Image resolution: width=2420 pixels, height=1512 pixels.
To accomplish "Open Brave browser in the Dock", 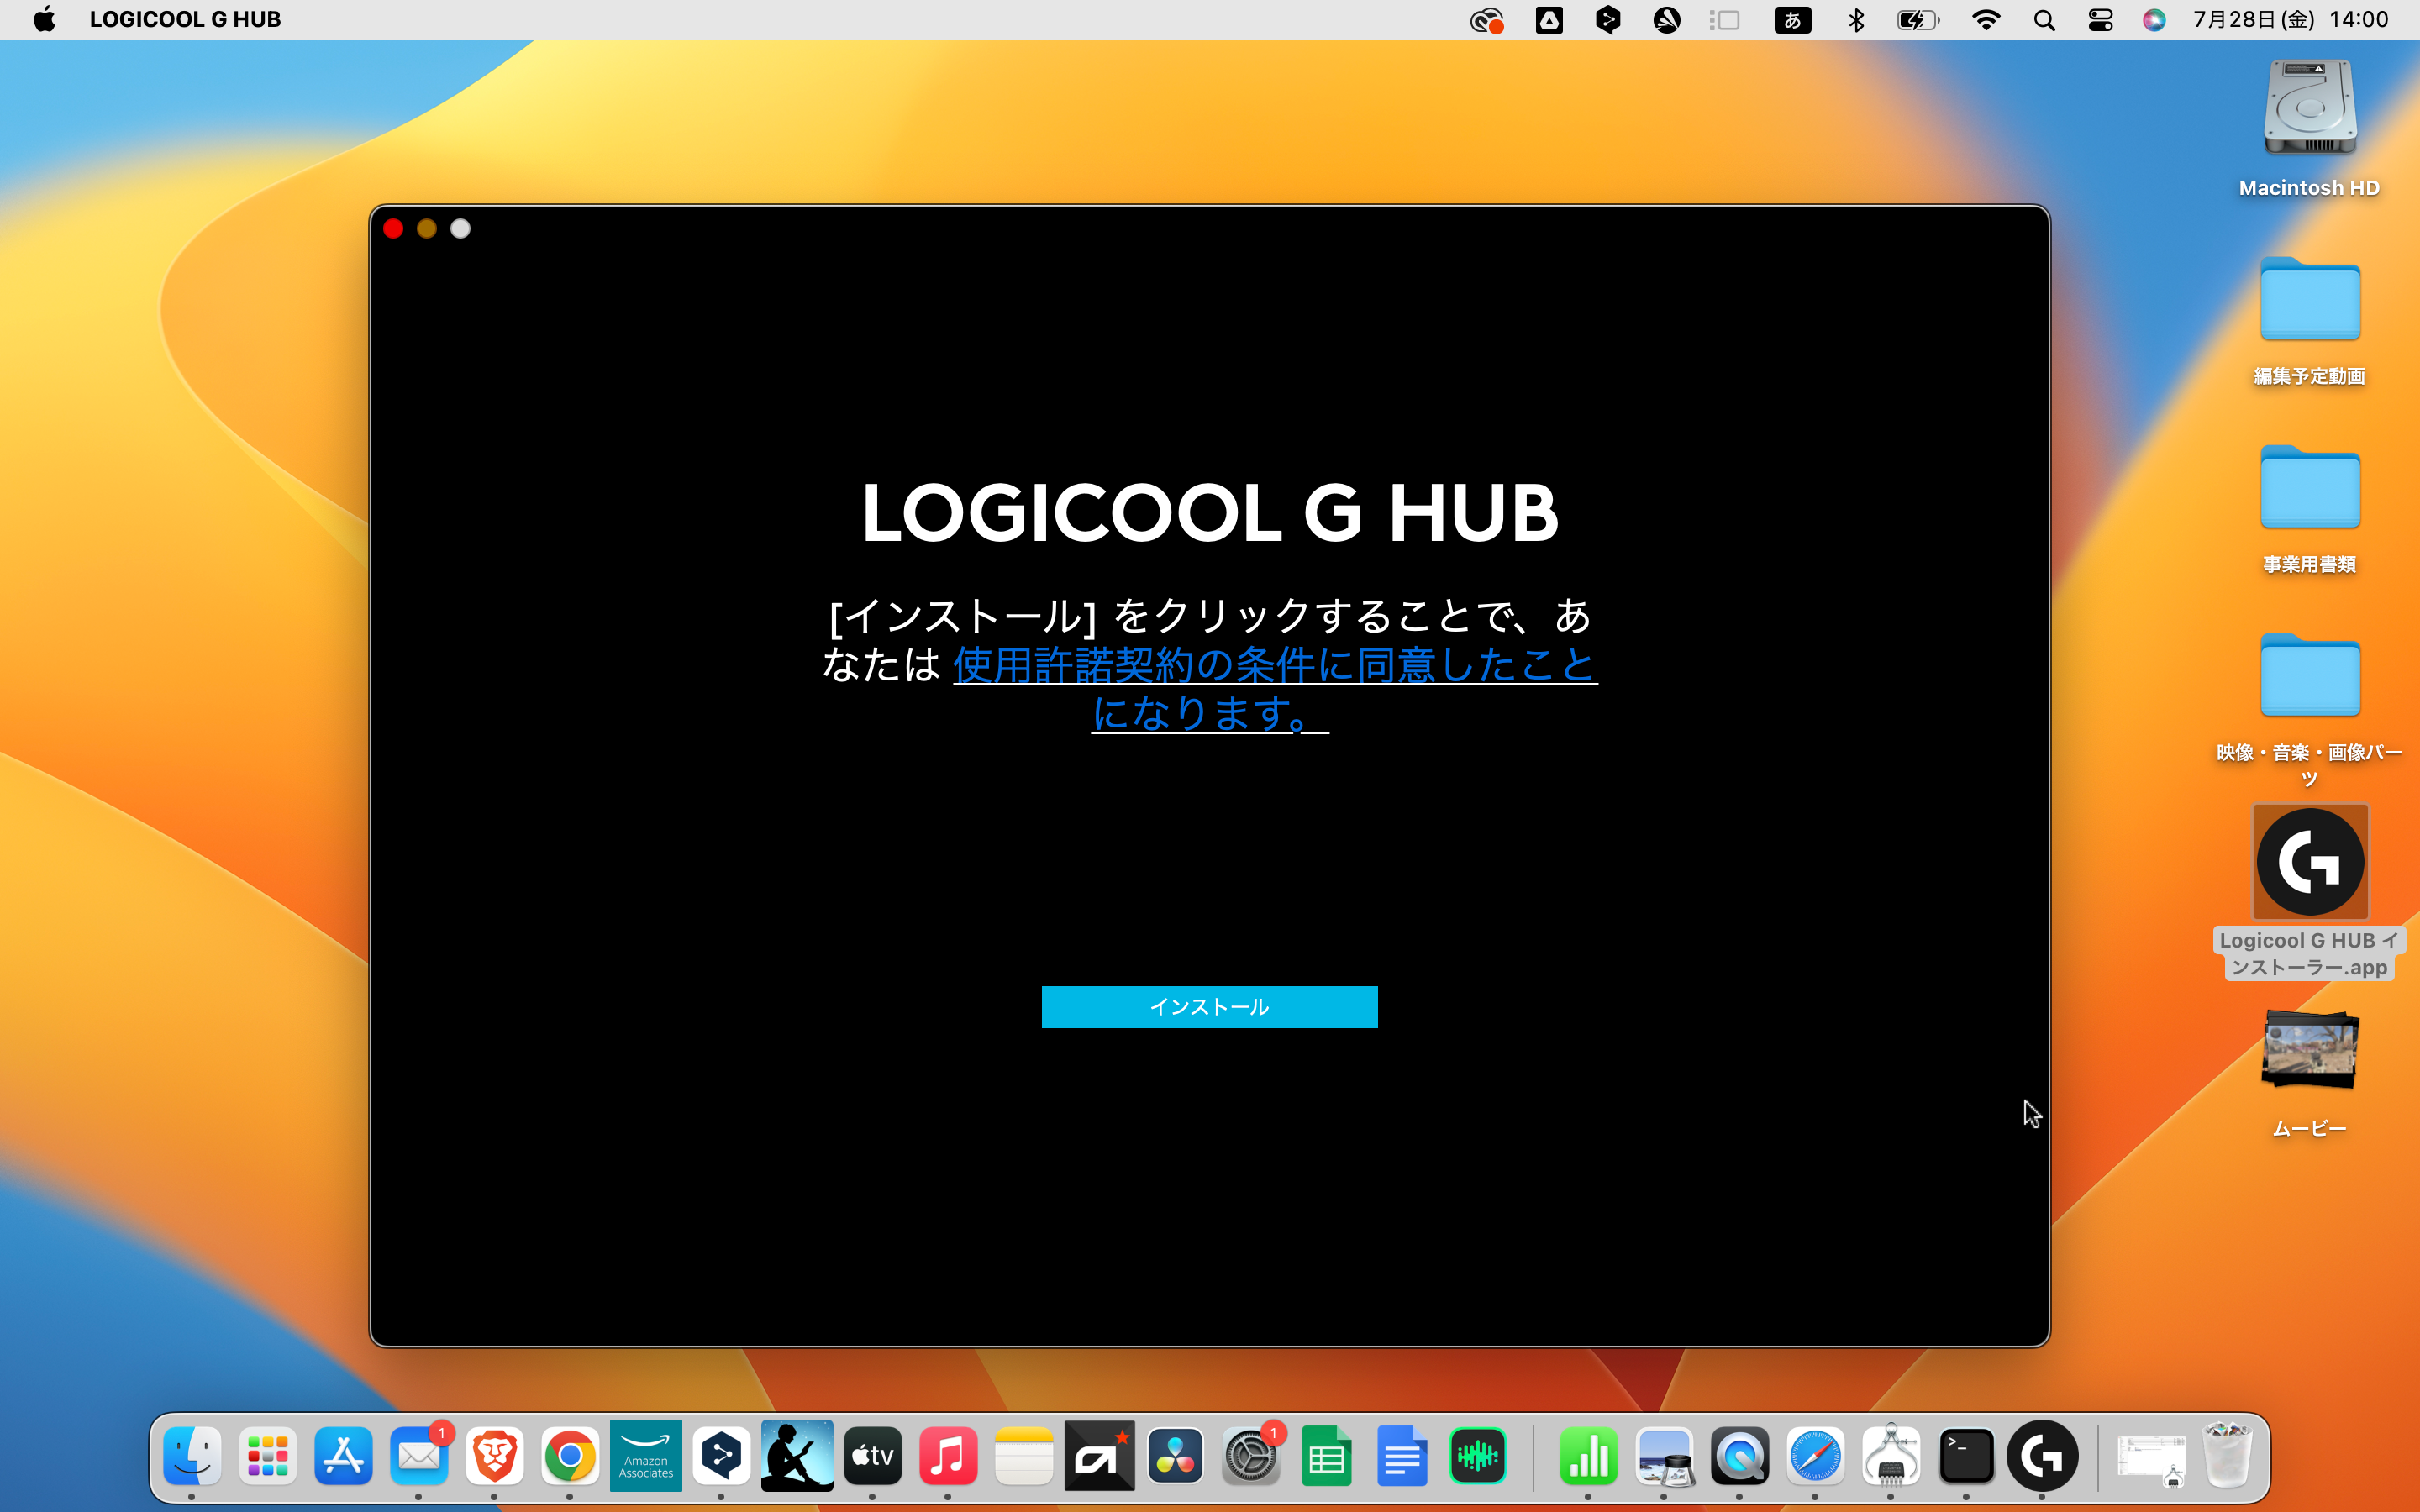I will (x=495, y=1456).
